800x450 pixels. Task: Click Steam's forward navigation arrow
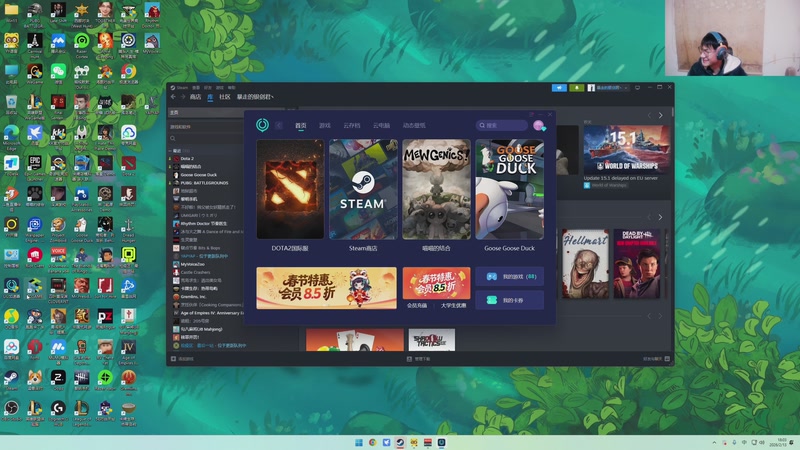(x=183, y=97)
